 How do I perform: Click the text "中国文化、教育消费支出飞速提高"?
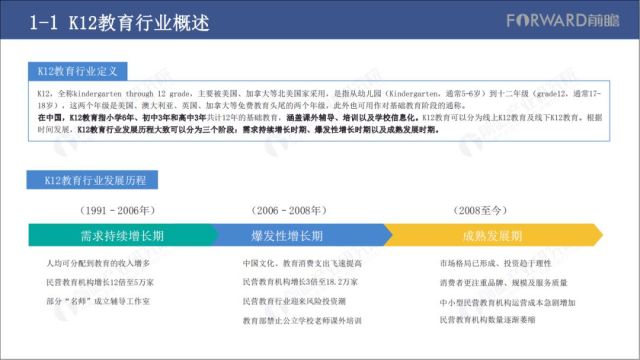pos(302,263)
